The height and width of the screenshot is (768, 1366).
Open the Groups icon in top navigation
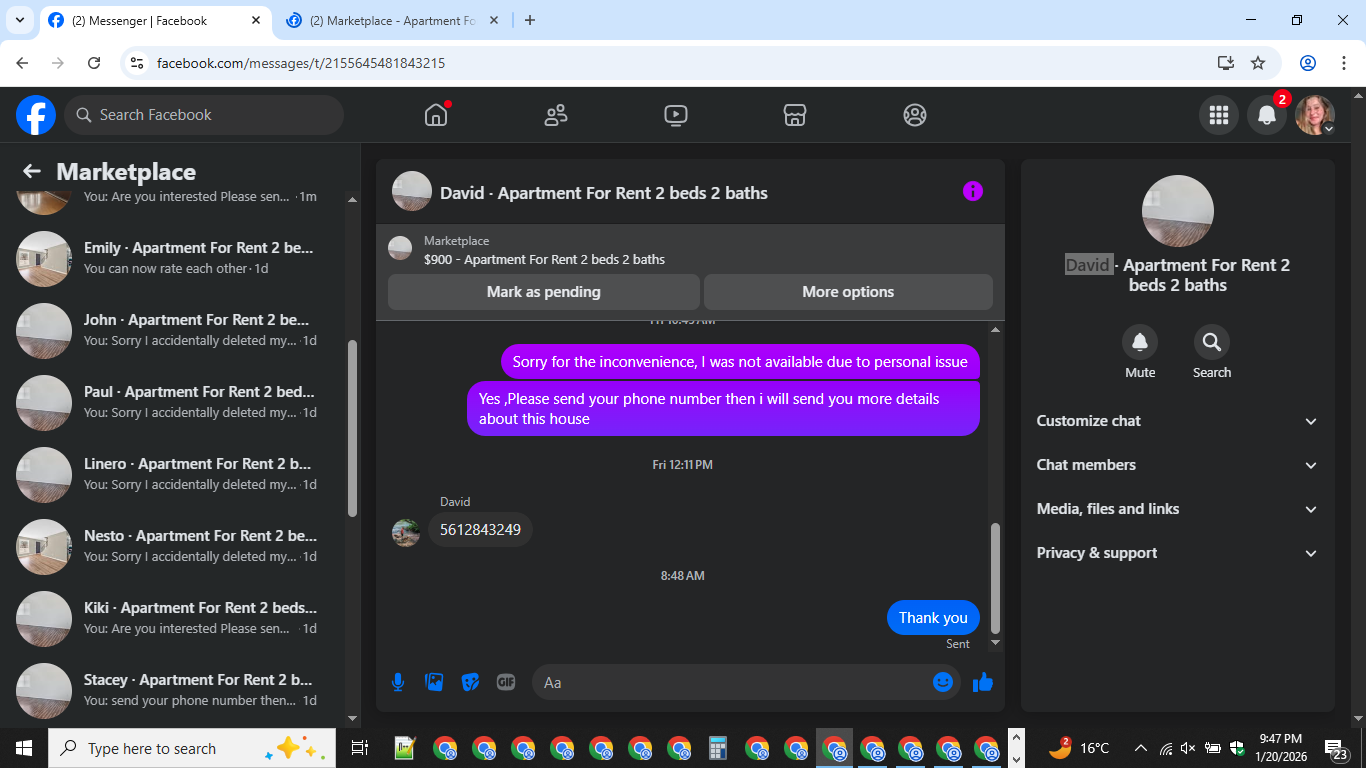click(915, 115)
